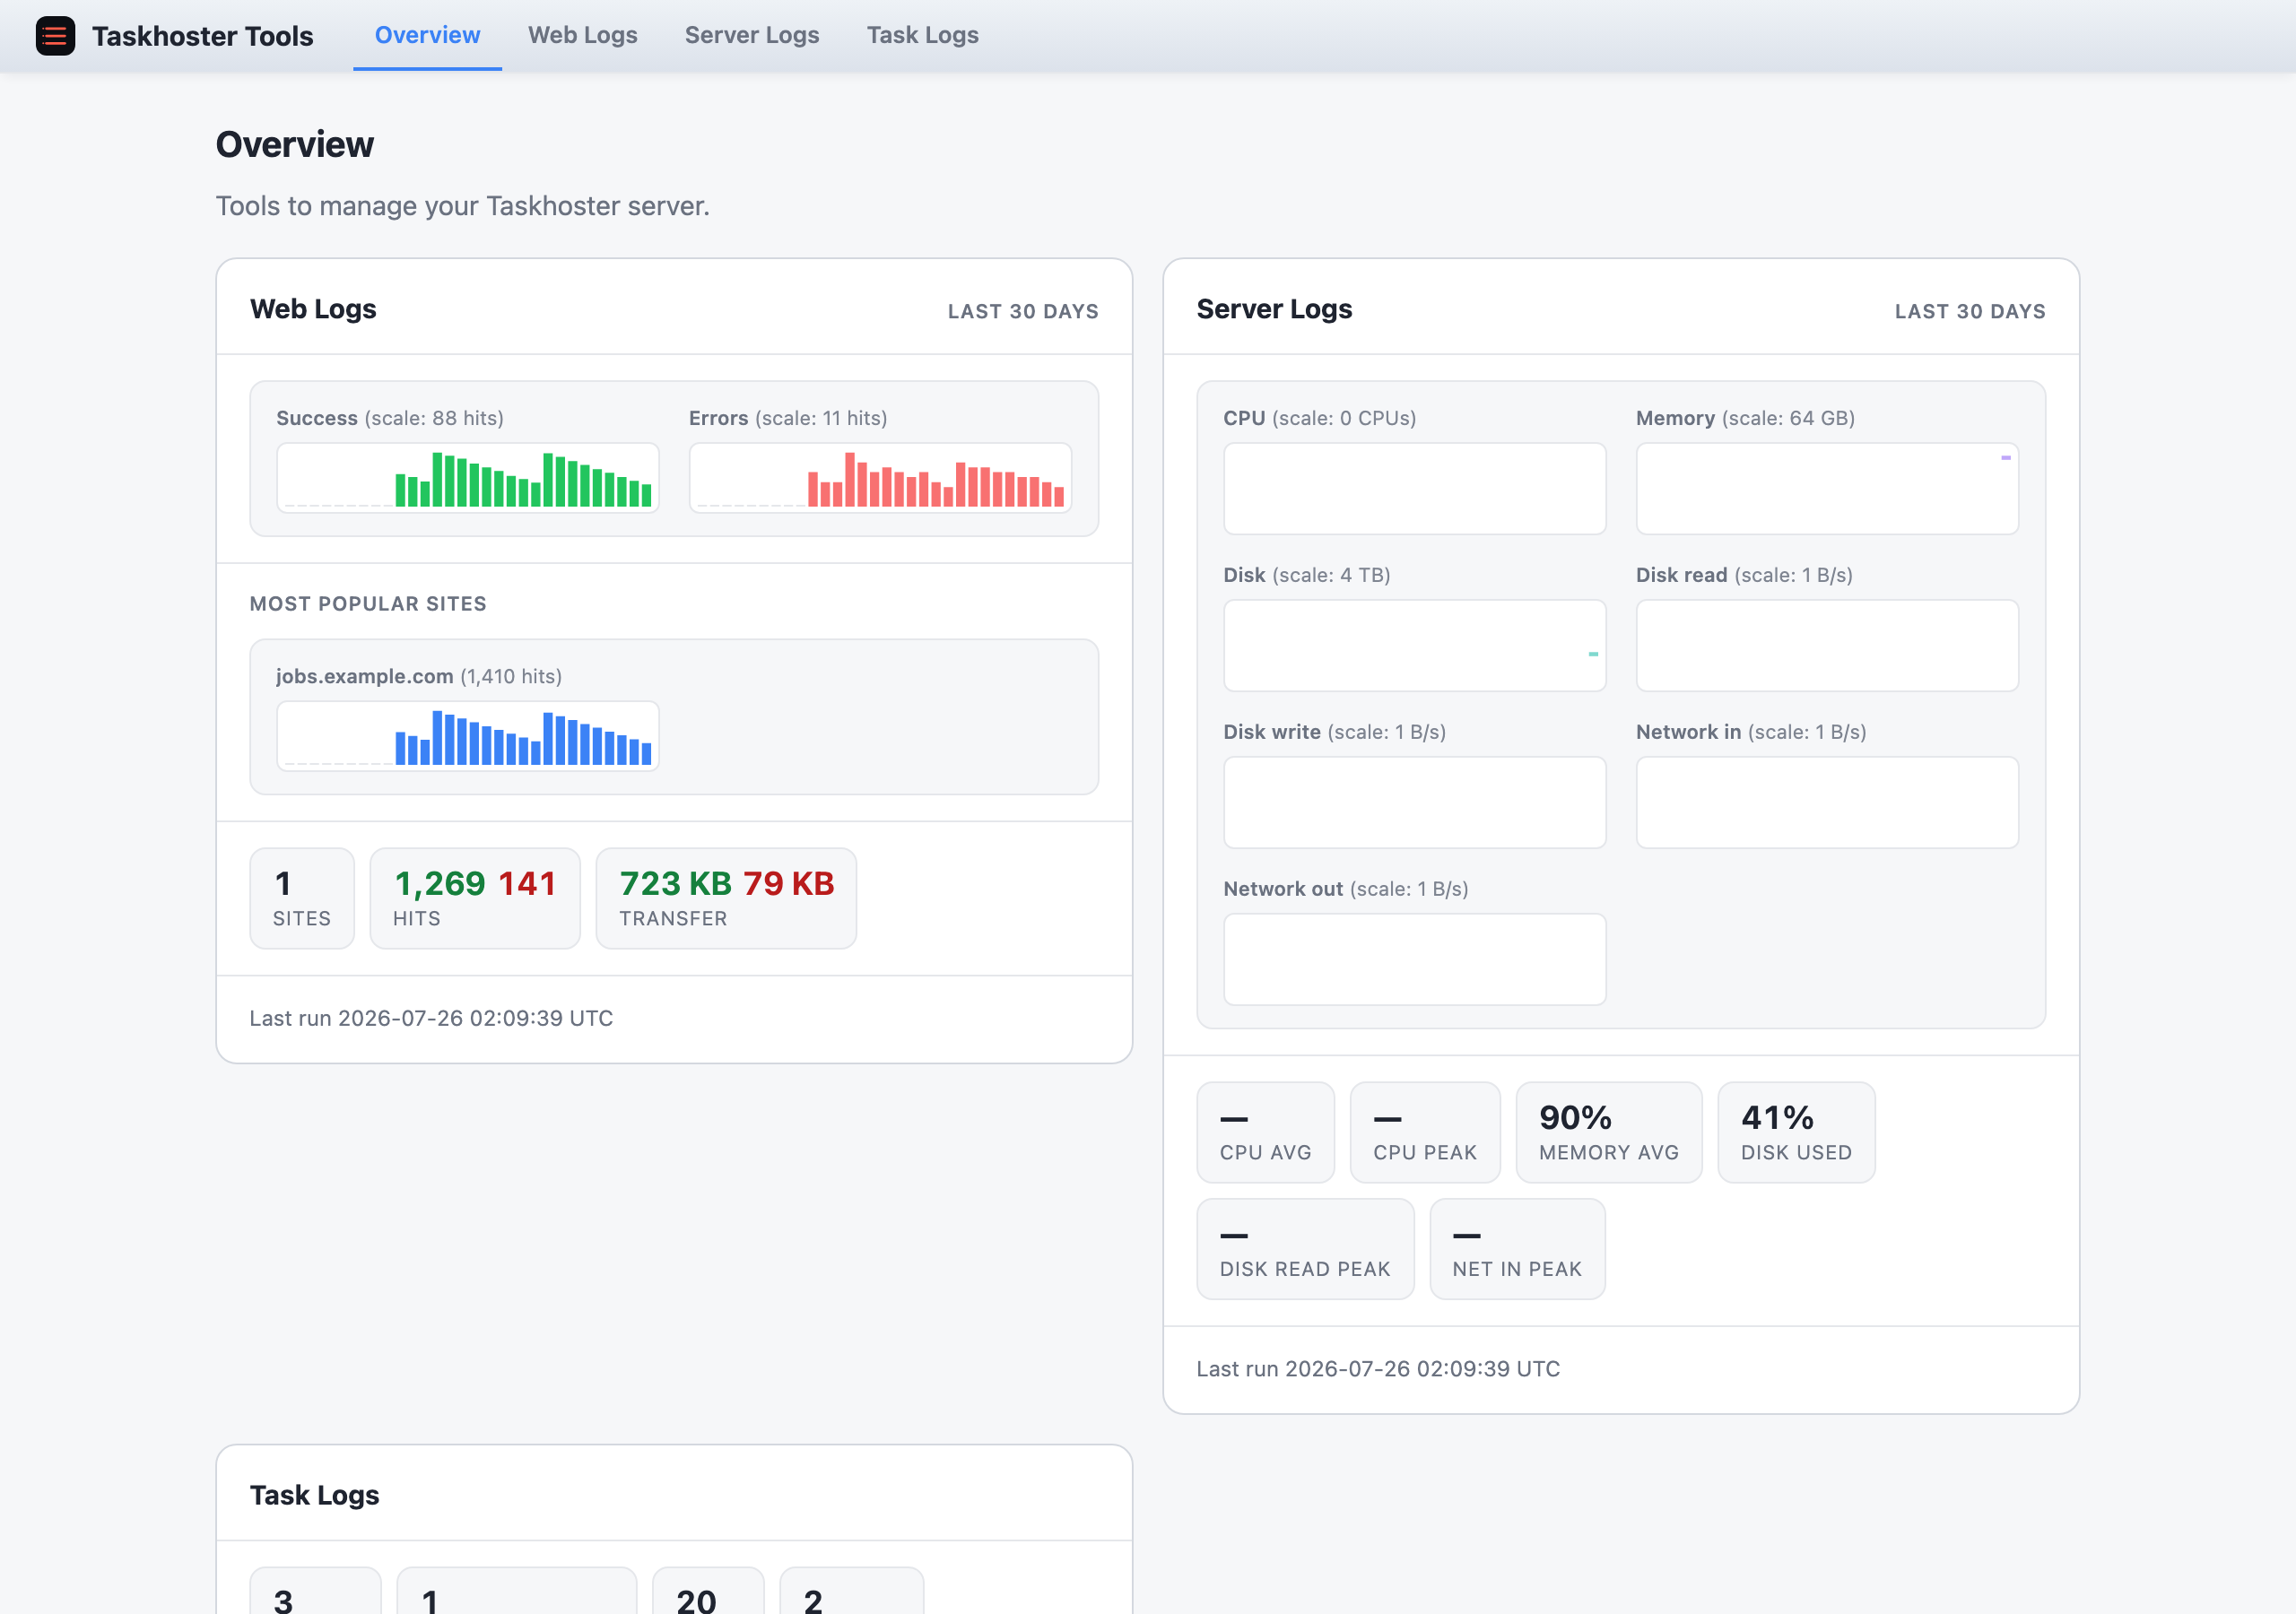The width and height of the screenshot is (2296, 1614).
Task: Click the 1 SITES stat tile
Action: 302,898
